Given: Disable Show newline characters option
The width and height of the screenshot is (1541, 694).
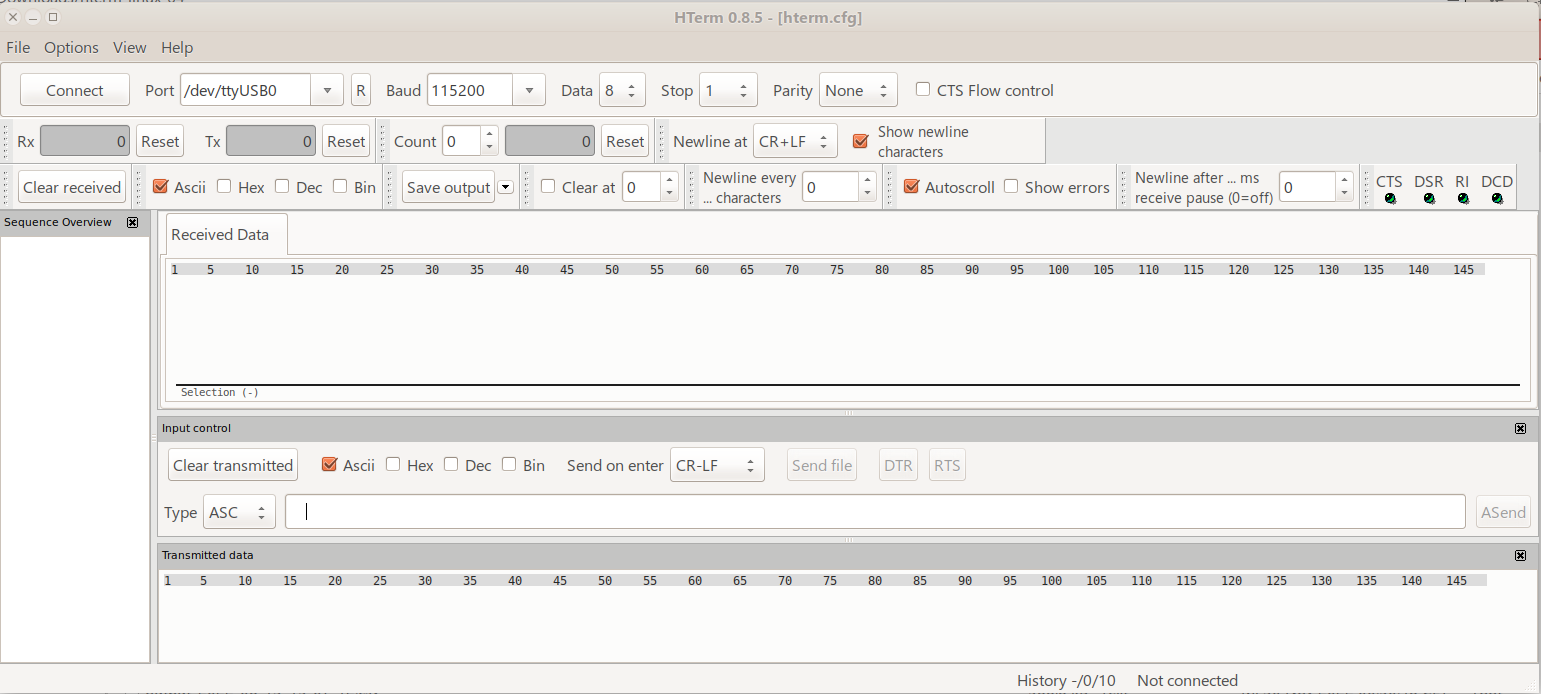Looking at the screenshot, I should click(860, 141).
